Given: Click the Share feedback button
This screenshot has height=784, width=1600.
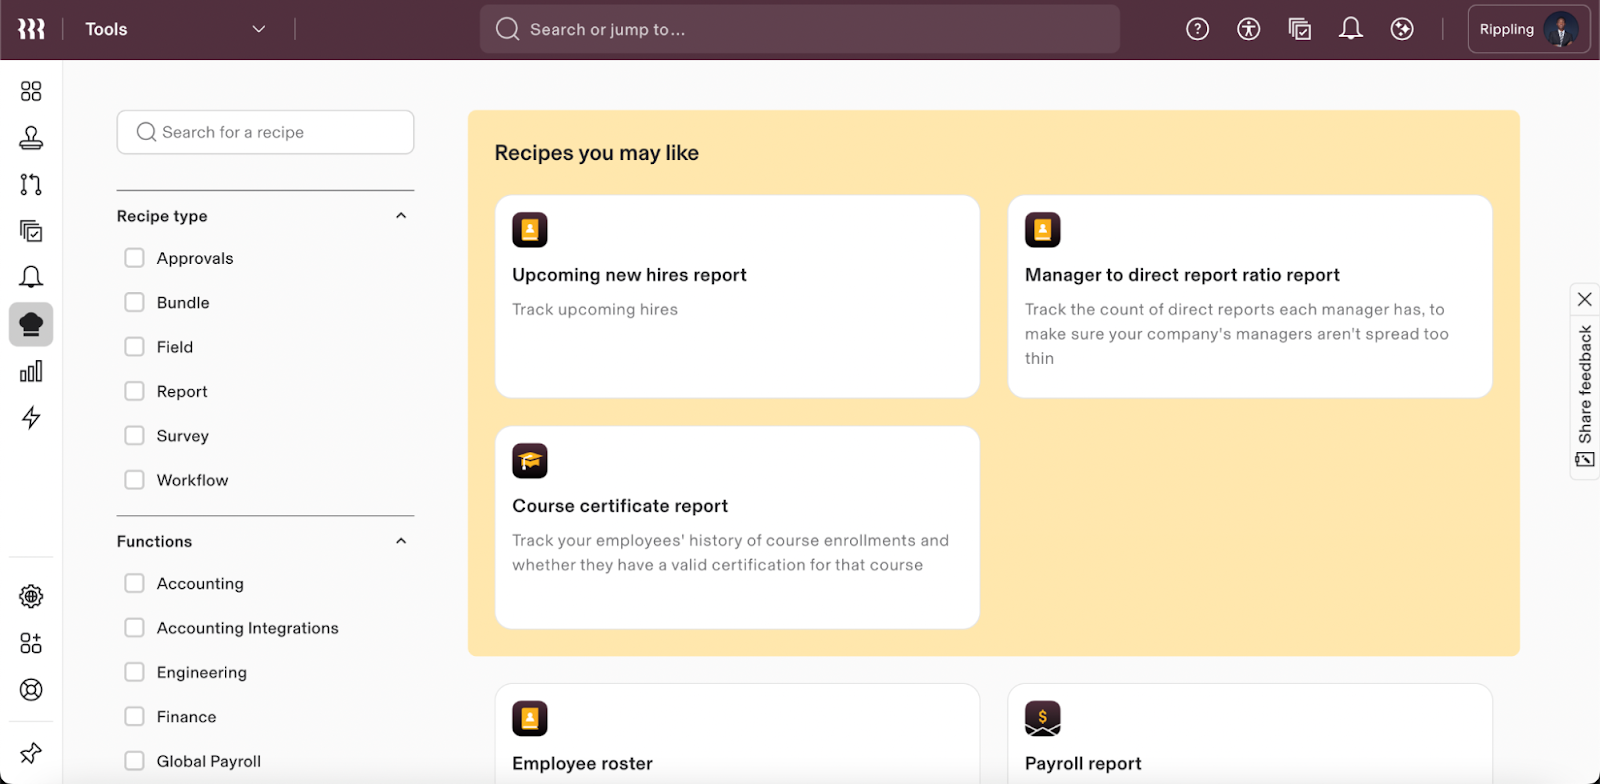Looking at the screenshot, I should [1585, 395].
